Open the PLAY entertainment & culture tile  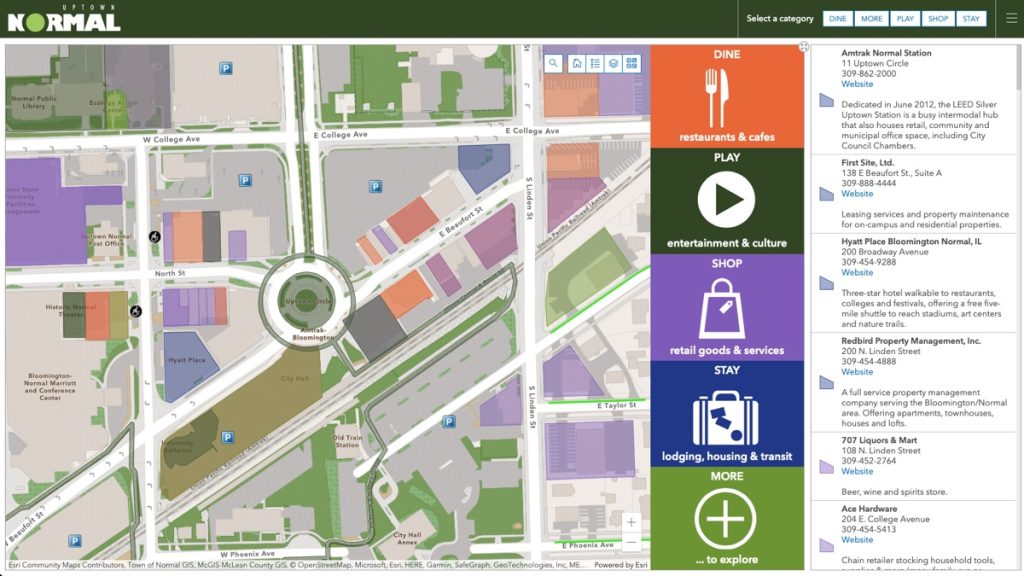coord(727,201)
